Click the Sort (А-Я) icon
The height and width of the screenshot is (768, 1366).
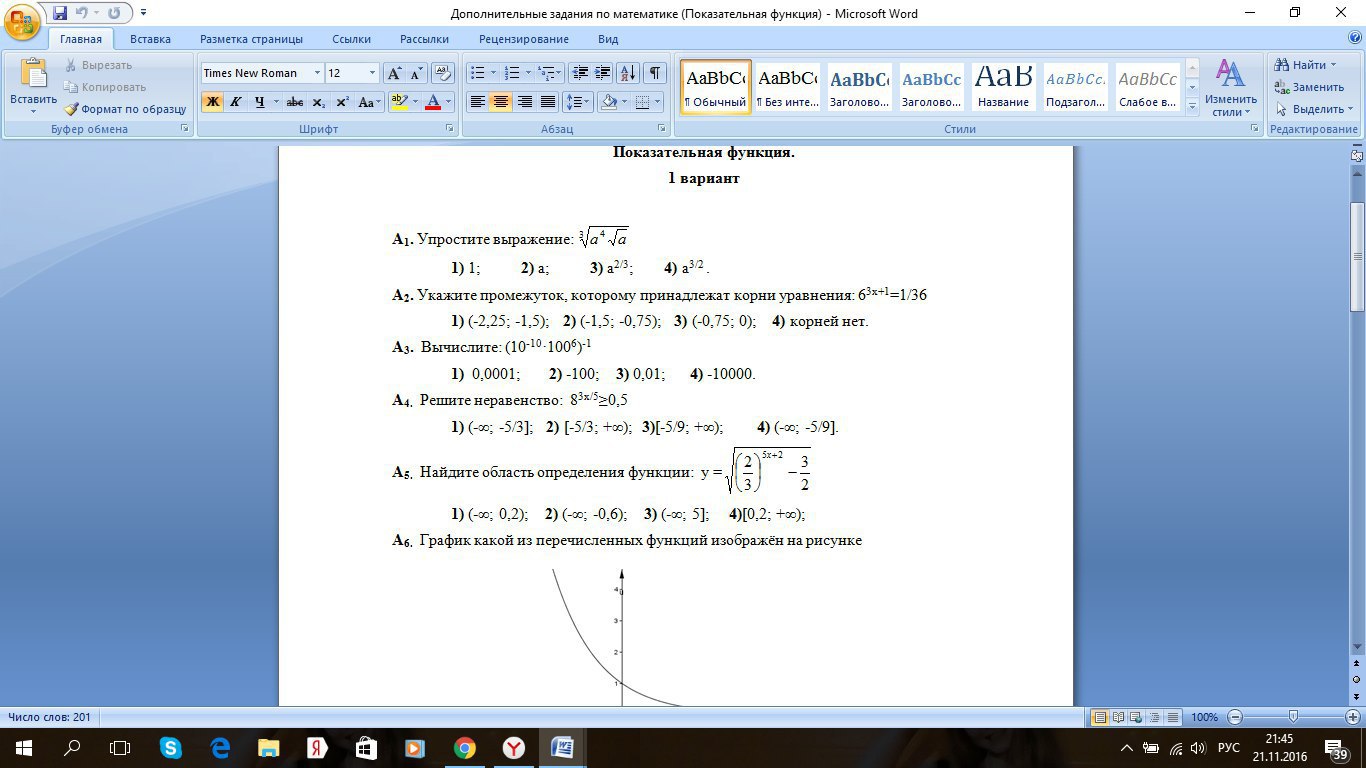click(628, 73)
